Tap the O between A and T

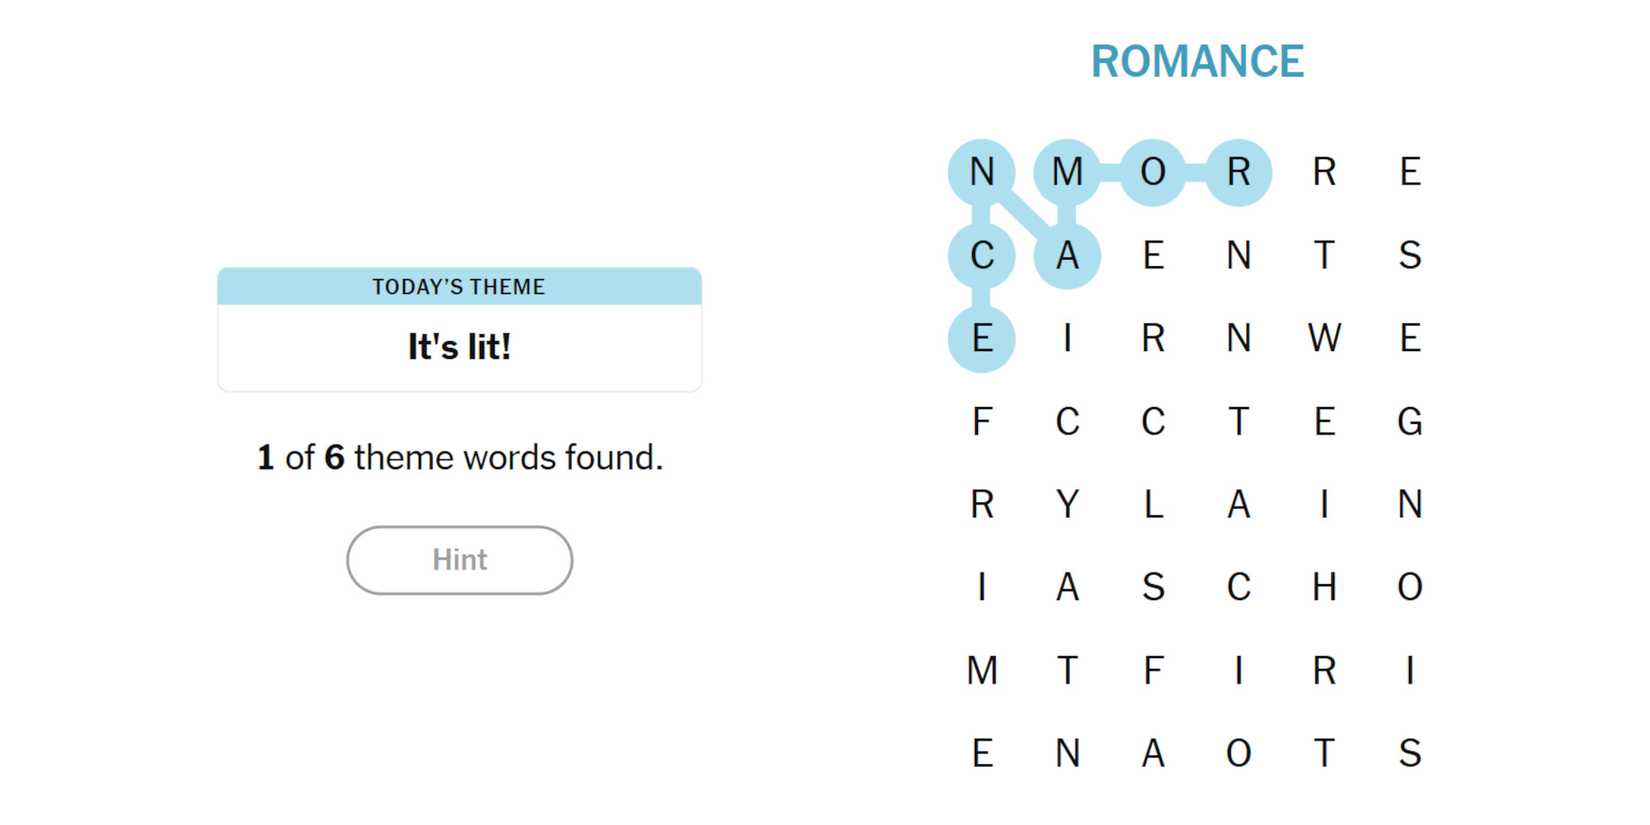pos(1238,753)
